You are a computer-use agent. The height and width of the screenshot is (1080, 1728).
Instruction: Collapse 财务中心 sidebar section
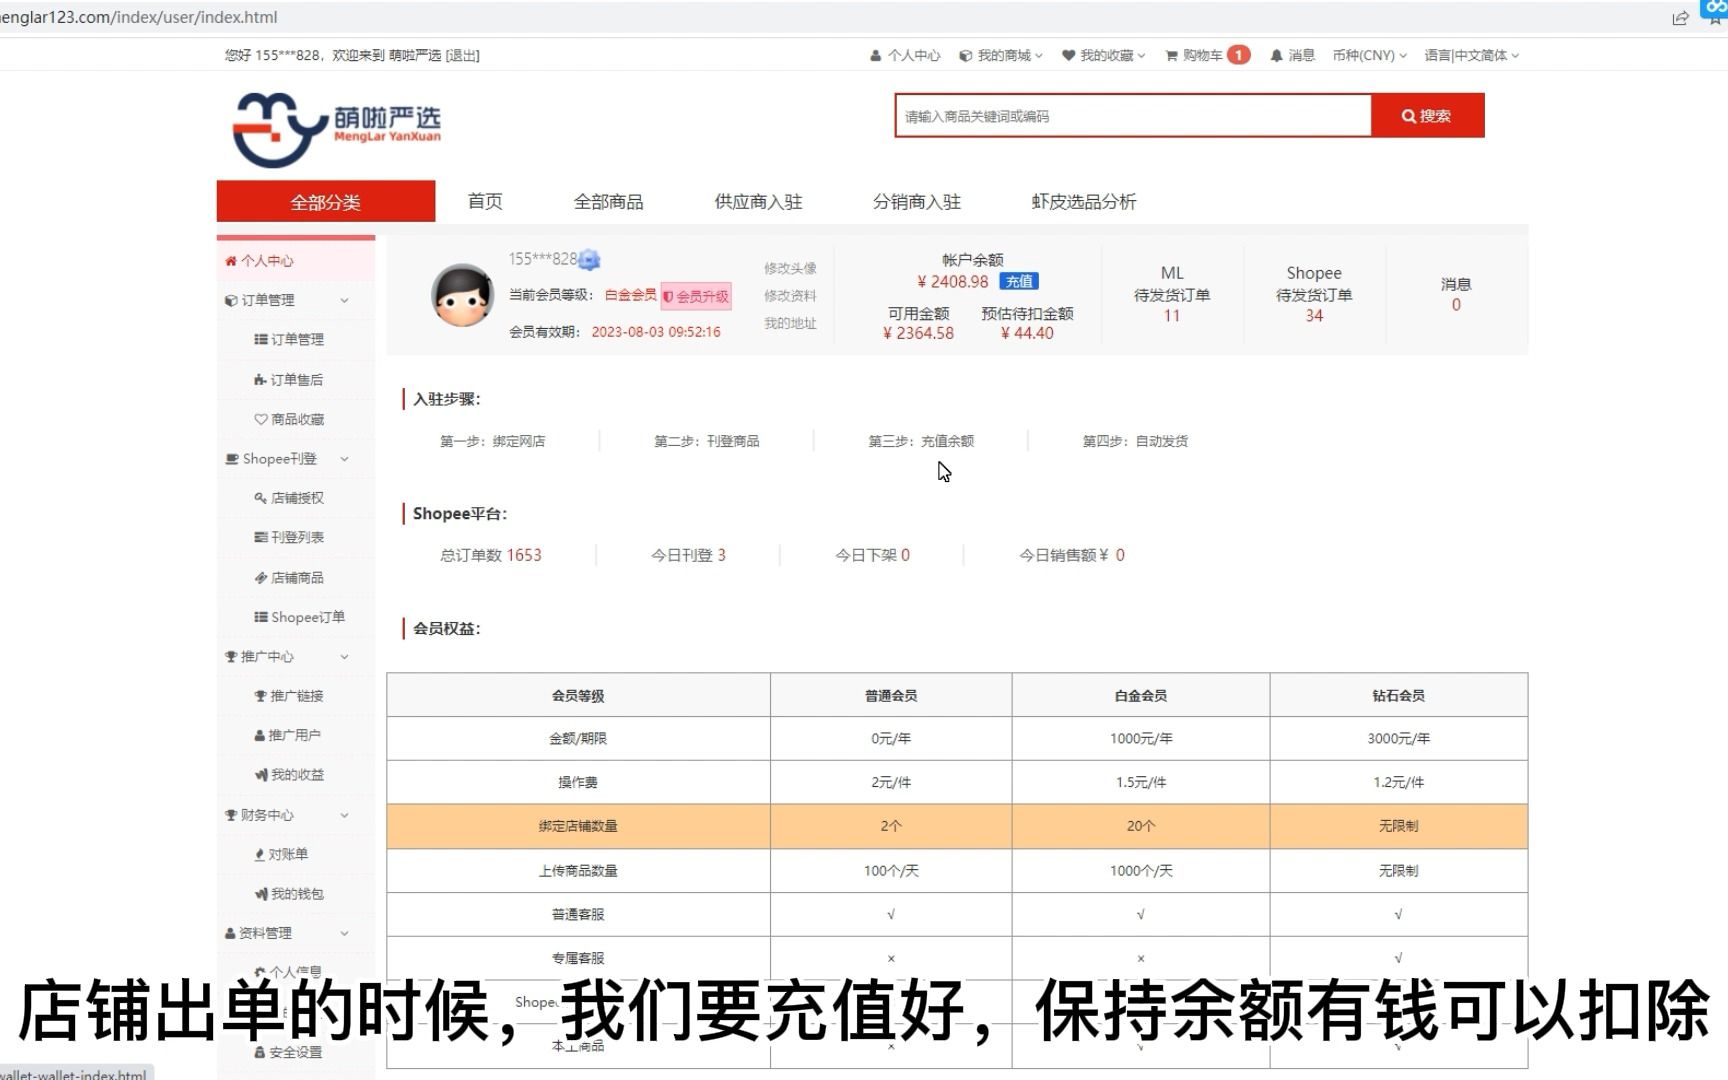[296, 815]
